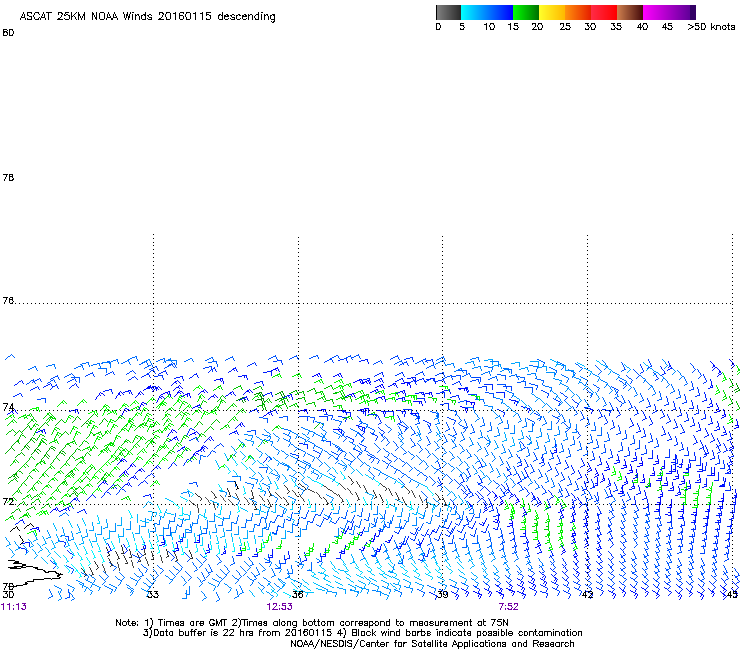Click the 'NOAA/NESDIS/Center for Satellite Applications and Research' credit
The image size is (740, 650).
point(432,644)
